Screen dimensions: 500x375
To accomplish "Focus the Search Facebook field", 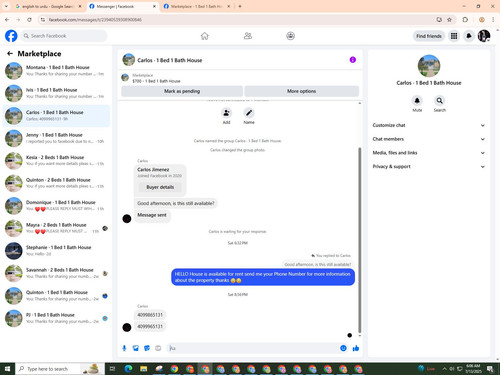I will point(64,36).
